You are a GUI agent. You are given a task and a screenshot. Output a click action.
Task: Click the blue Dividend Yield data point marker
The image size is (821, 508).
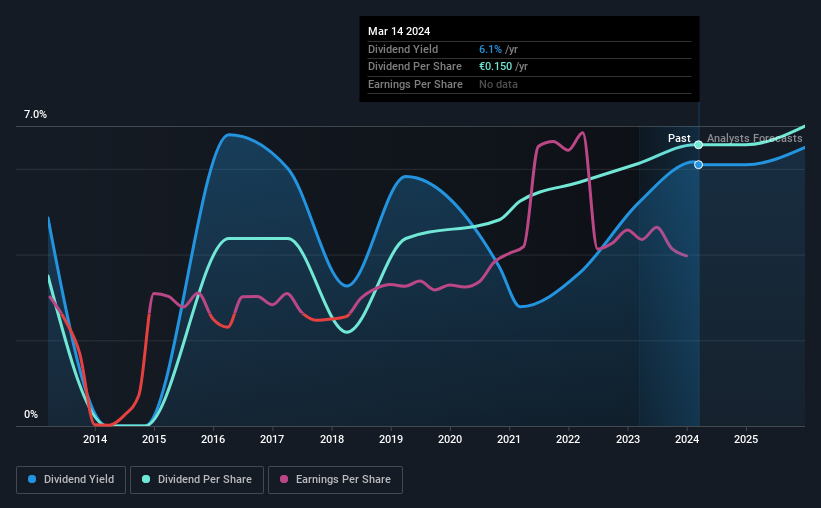pos(698,165)
